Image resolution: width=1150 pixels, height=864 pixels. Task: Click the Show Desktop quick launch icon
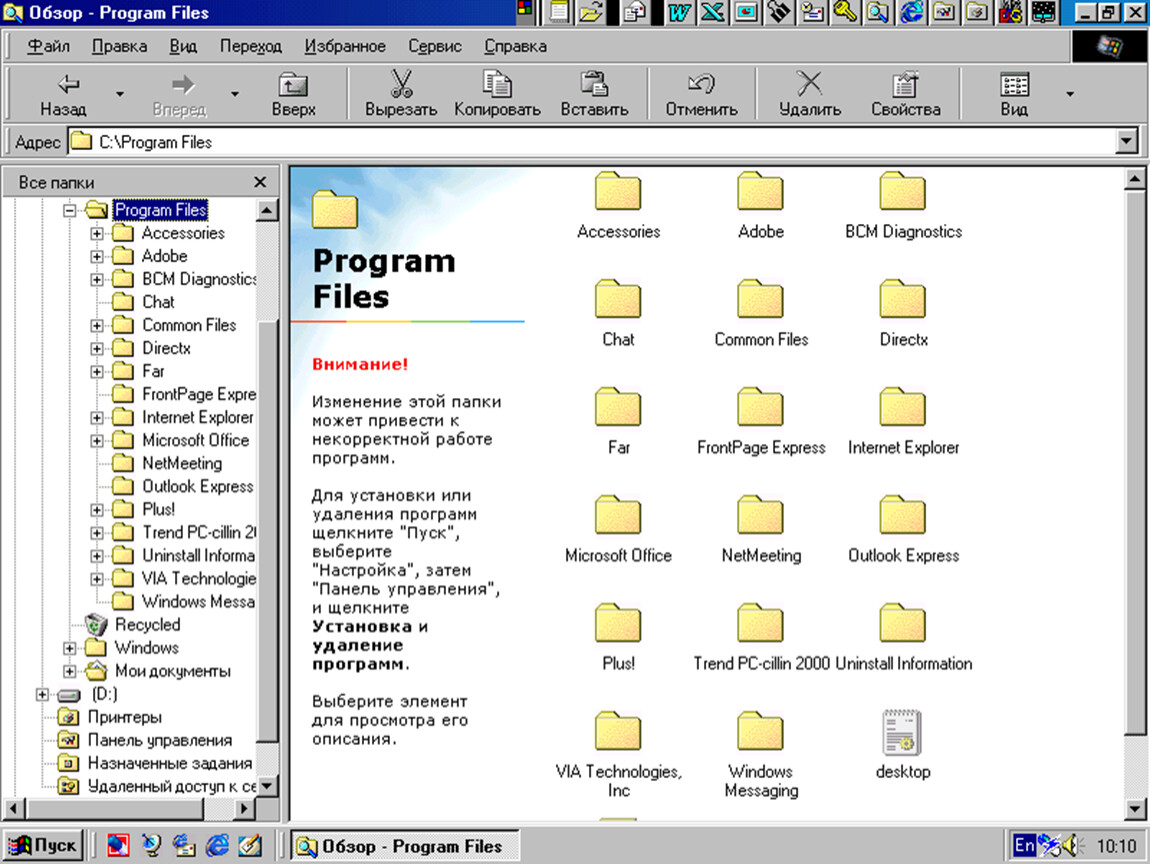point(250,846)
